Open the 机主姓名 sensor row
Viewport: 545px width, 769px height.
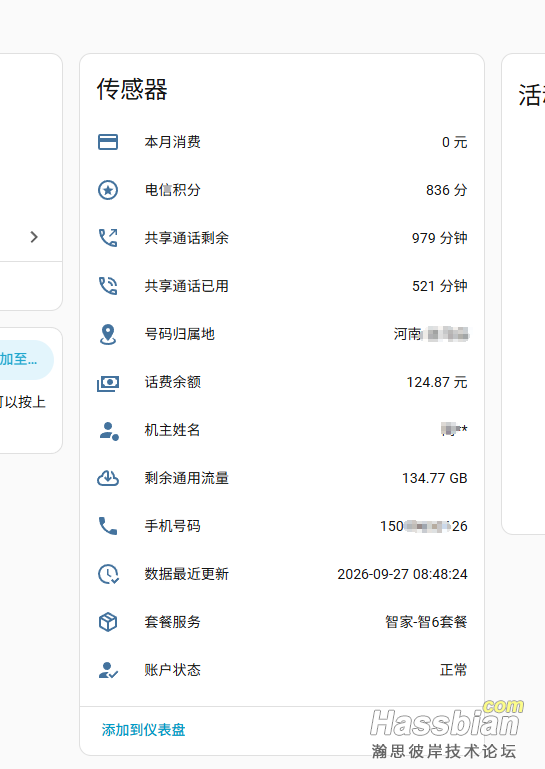282,430
